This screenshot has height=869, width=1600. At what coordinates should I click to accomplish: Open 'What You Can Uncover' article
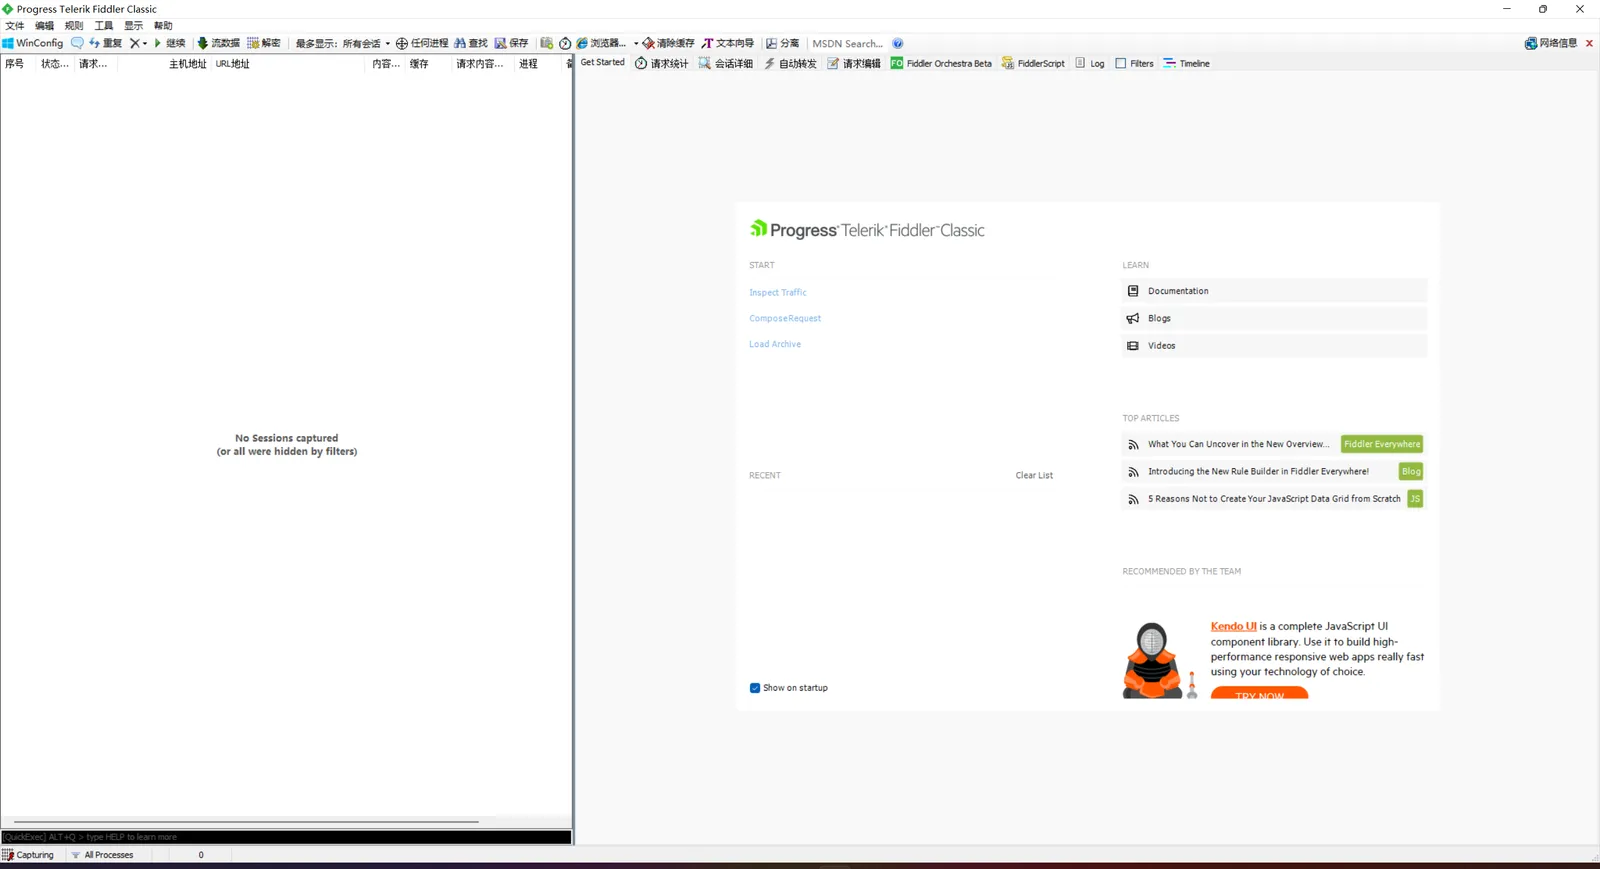tap(1239, 444)
